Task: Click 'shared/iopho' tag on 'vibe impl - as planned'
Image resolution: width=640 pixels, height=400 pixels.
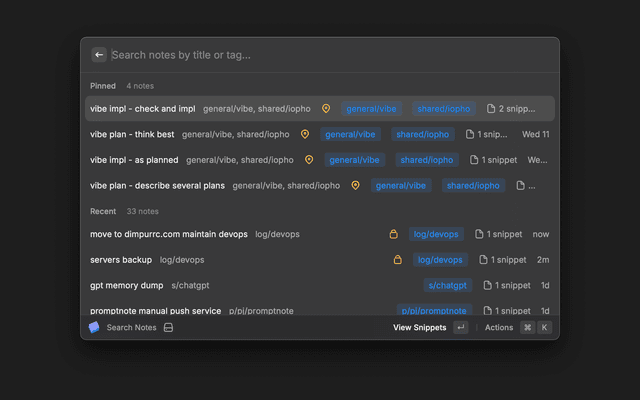Action: (x=427, y=159)
